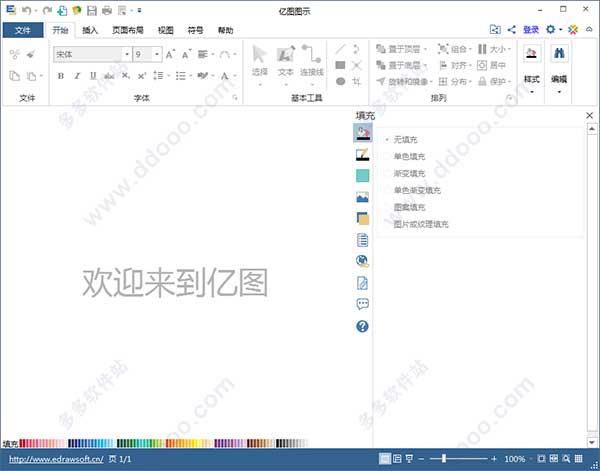Open the Layers panel icon
This screenshot has width=600, height=471.
click(362, 218)
